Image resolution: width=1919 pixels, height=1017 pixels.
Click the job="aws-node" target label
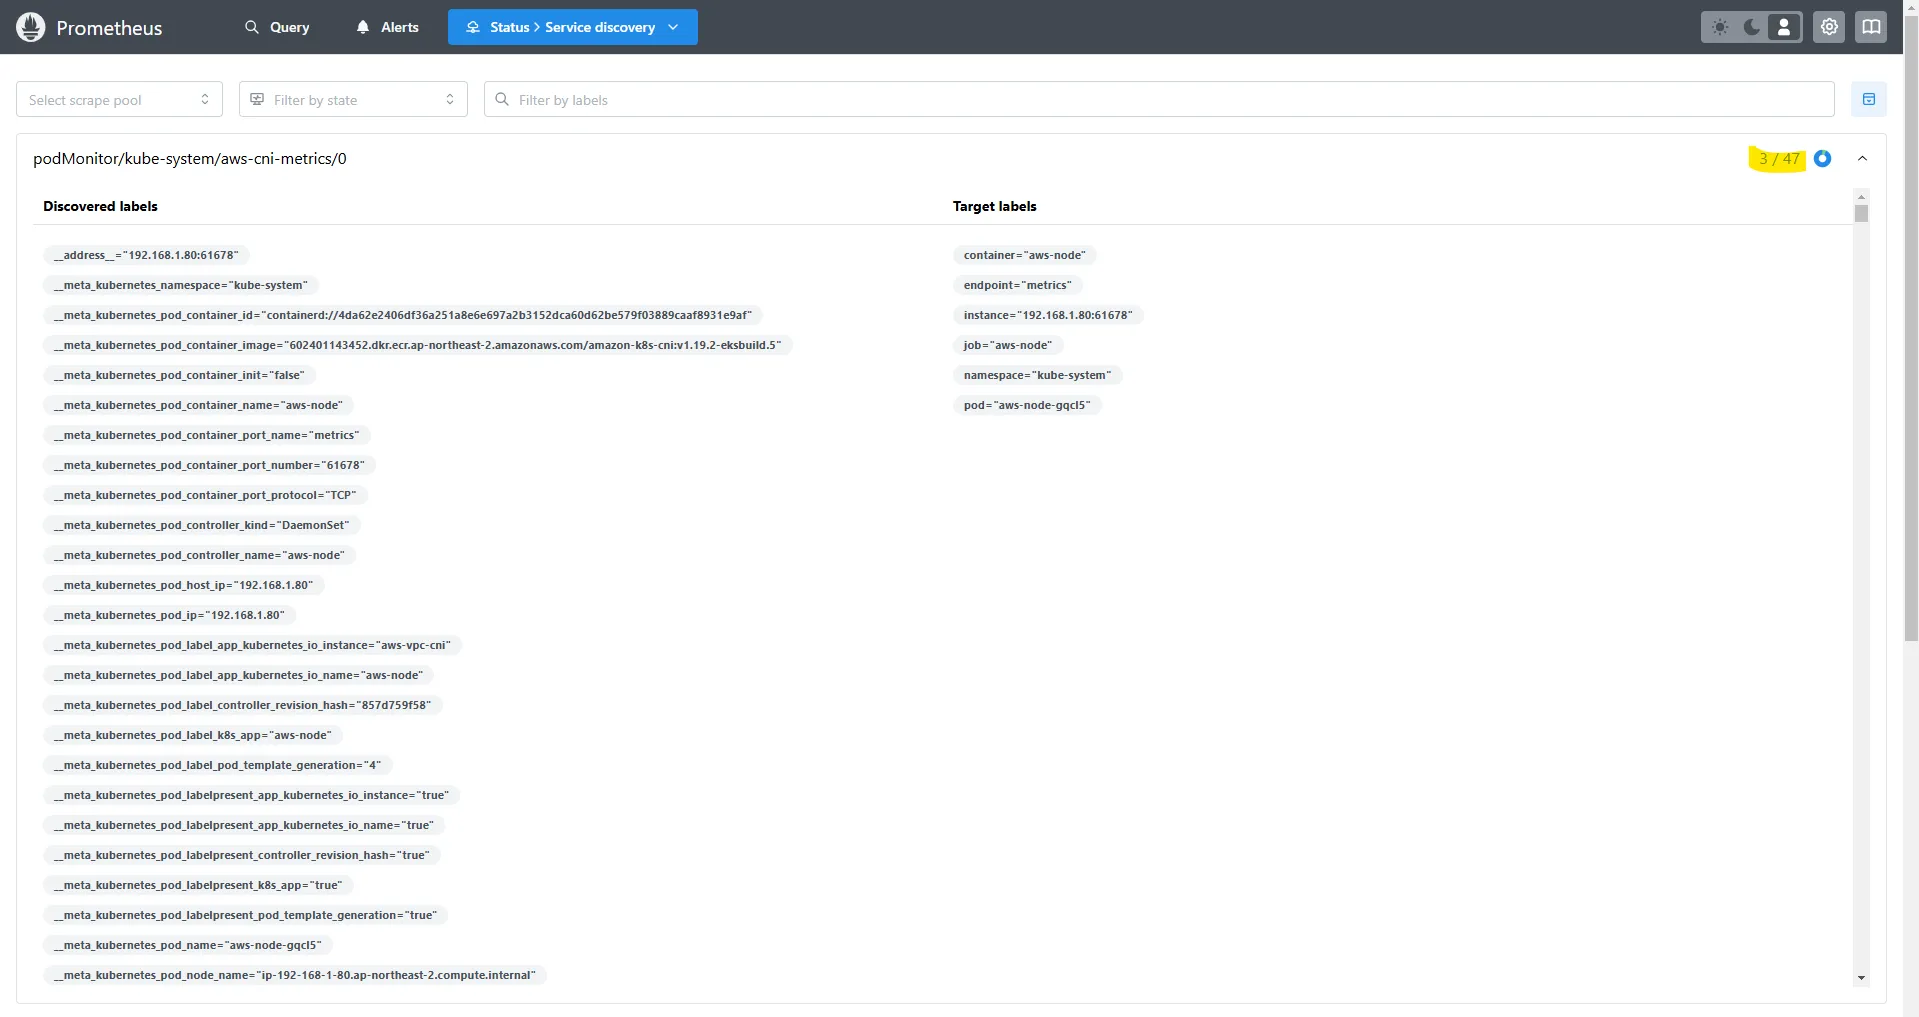point(1008,345)
